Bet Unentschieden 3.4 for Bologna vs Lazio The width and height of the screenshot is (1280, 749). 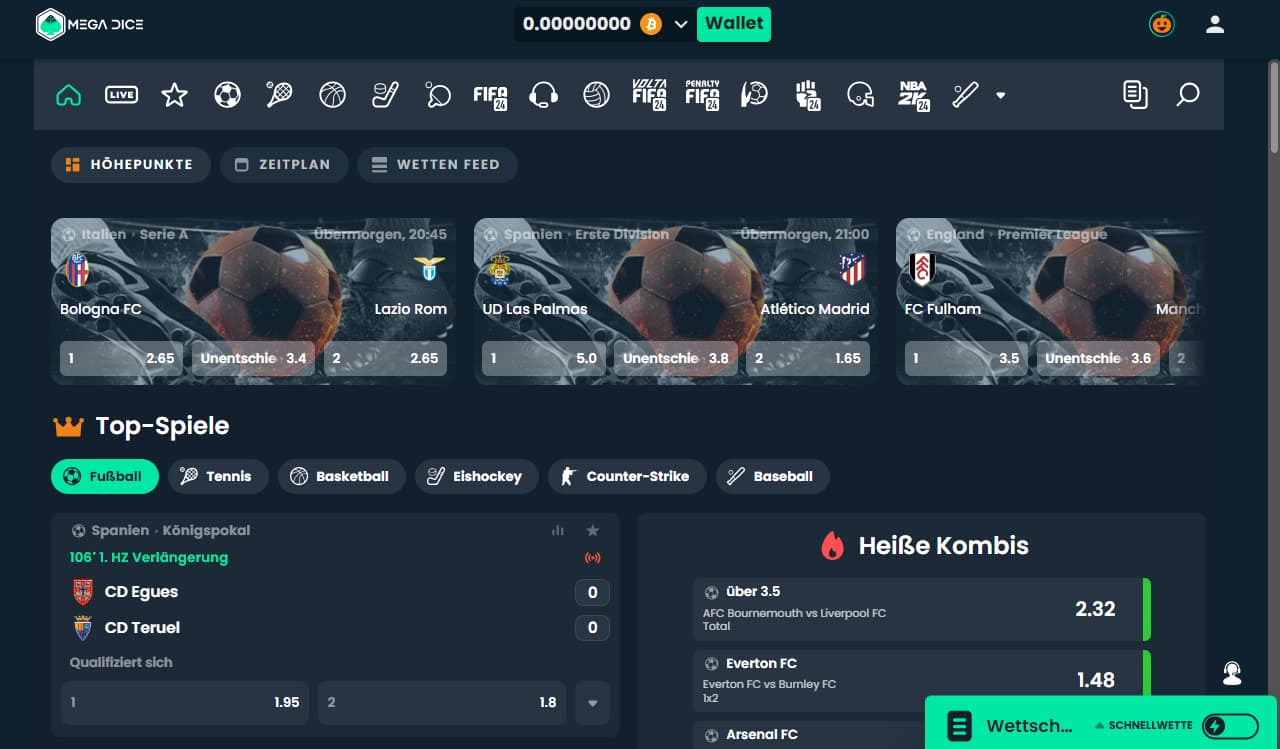point(253,358)
